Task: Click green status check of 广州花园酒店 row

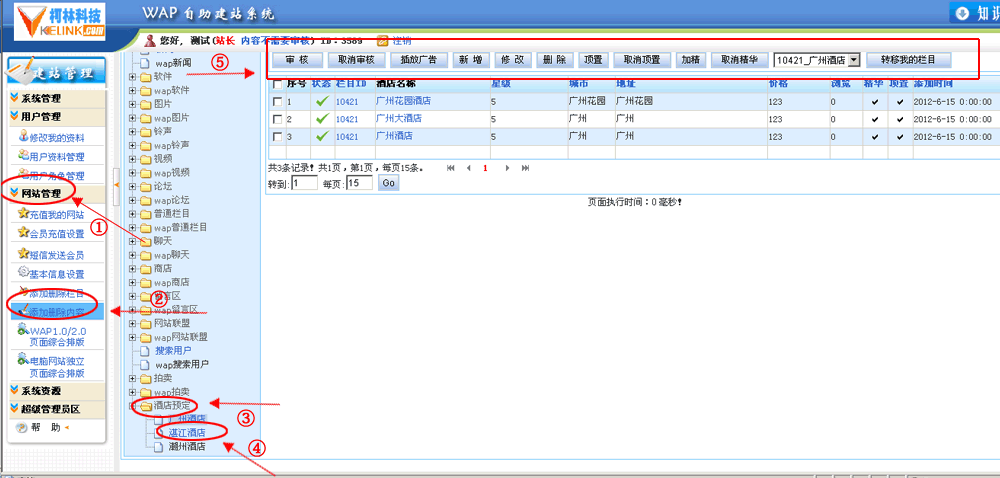Action: (322, 101)
